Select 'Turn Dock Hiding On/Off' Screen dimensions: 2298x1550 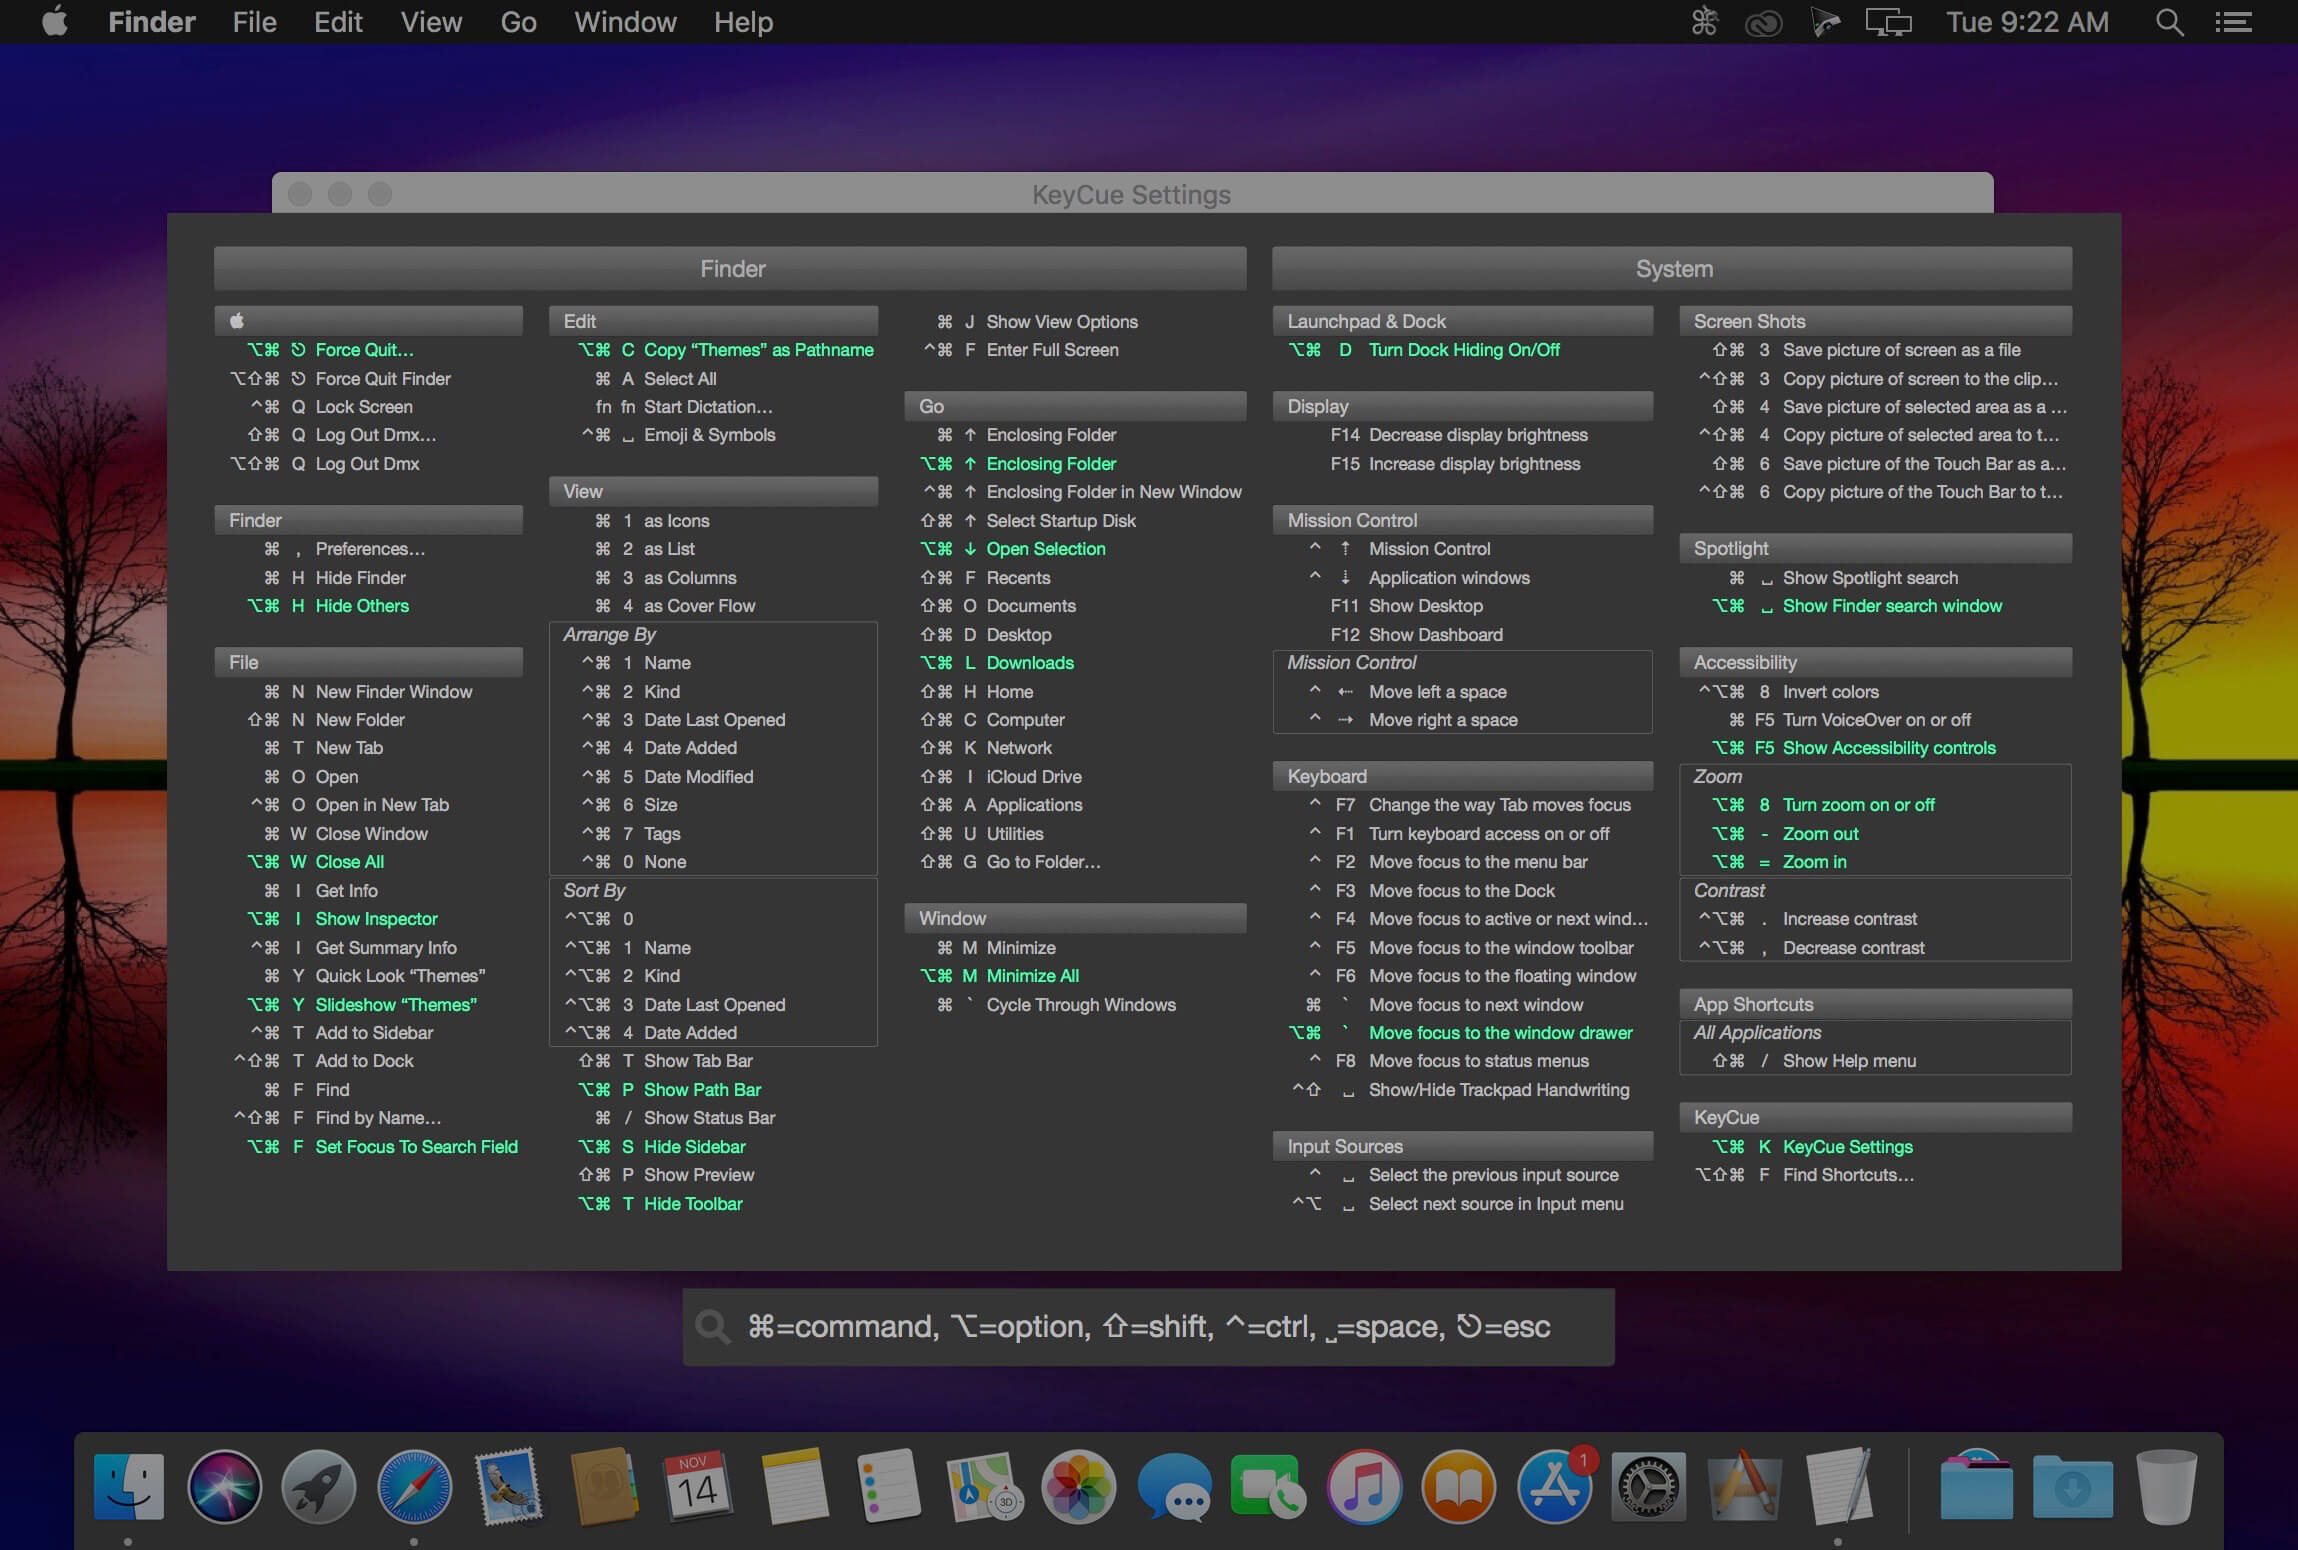pyautogui.click(x=1464, y=350)
